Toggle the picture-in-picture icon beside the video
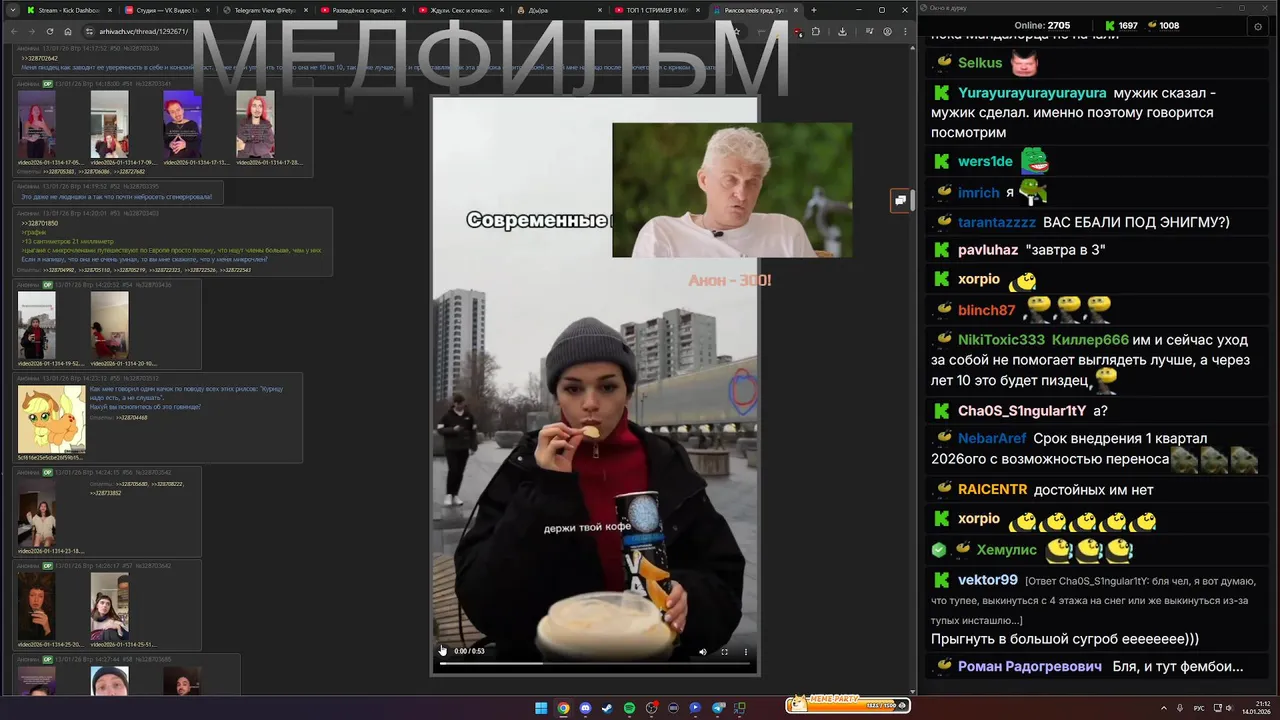The image size is (1280, 720). [x=900, y=200]
